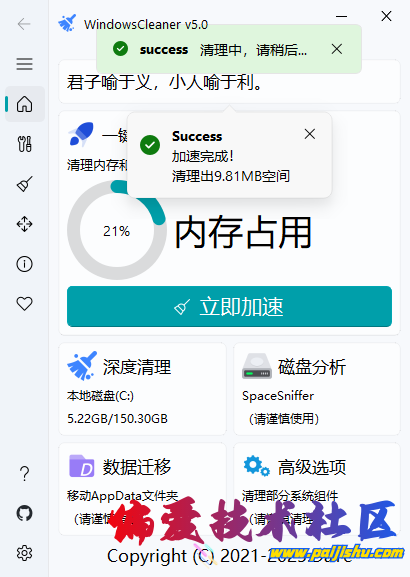Image resolution: width=410 pixels, height=577 pixels.
Task: Open the 高级选项 card
Action: click(317, 489)
